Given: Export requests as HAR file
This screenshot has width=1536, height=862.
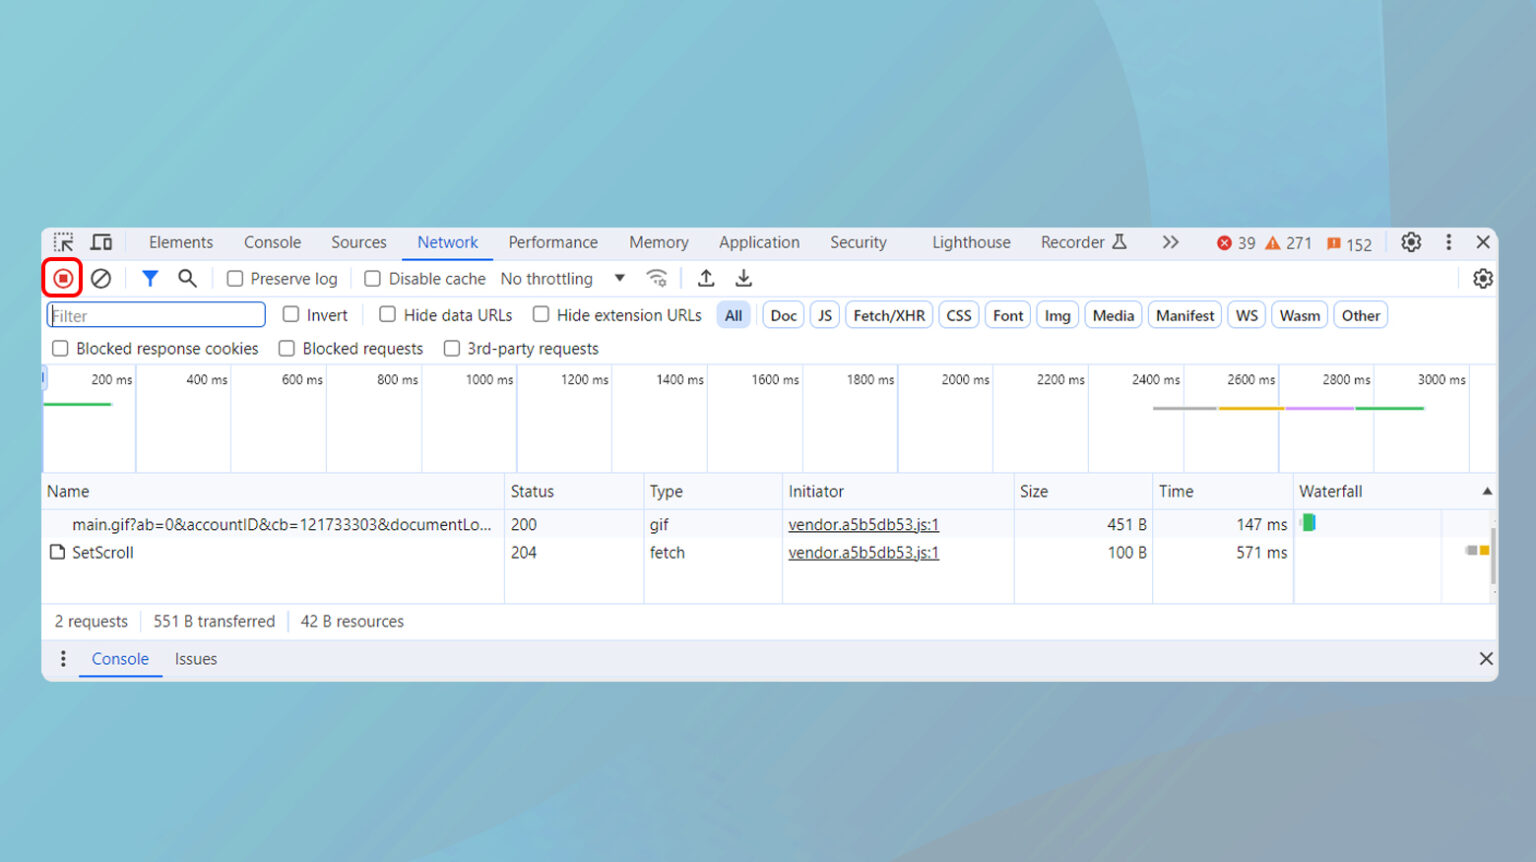Looking at the screenshot, I should 743,278.
